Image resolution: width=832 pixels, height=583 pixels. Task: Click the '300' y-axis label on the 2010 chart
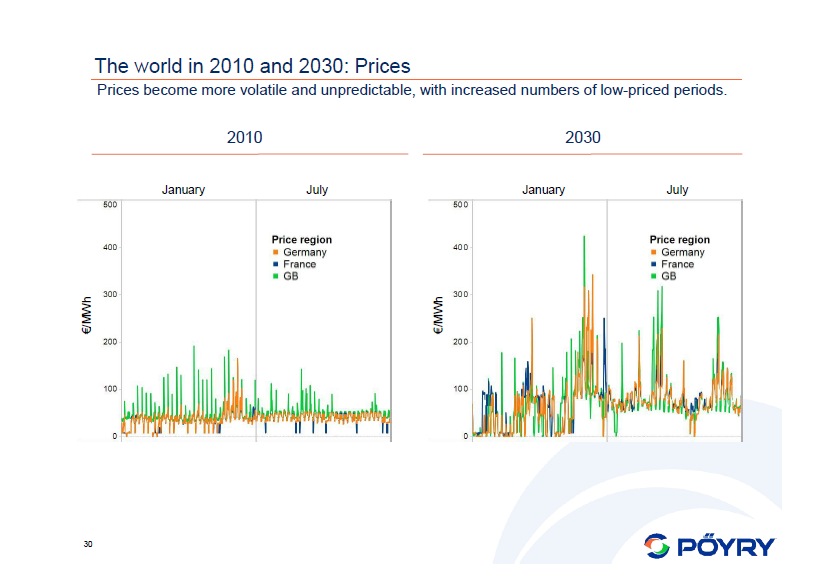tap(110, 294)
